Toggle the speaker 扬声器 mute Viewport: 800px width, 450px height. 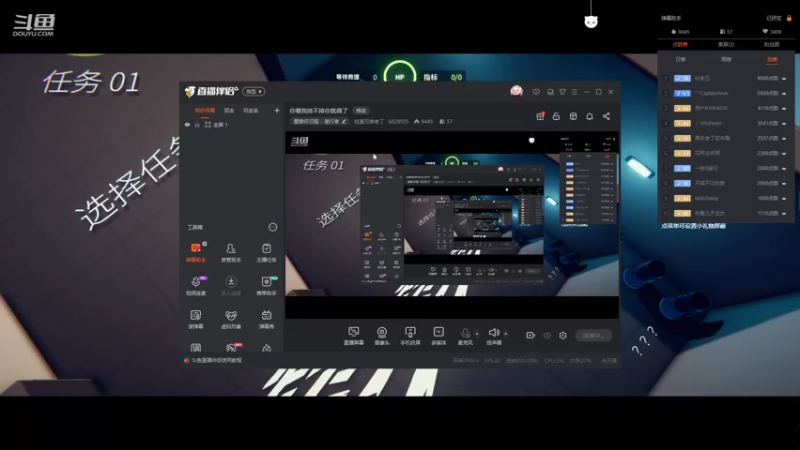pyautogui.click(x=493, y=336)
